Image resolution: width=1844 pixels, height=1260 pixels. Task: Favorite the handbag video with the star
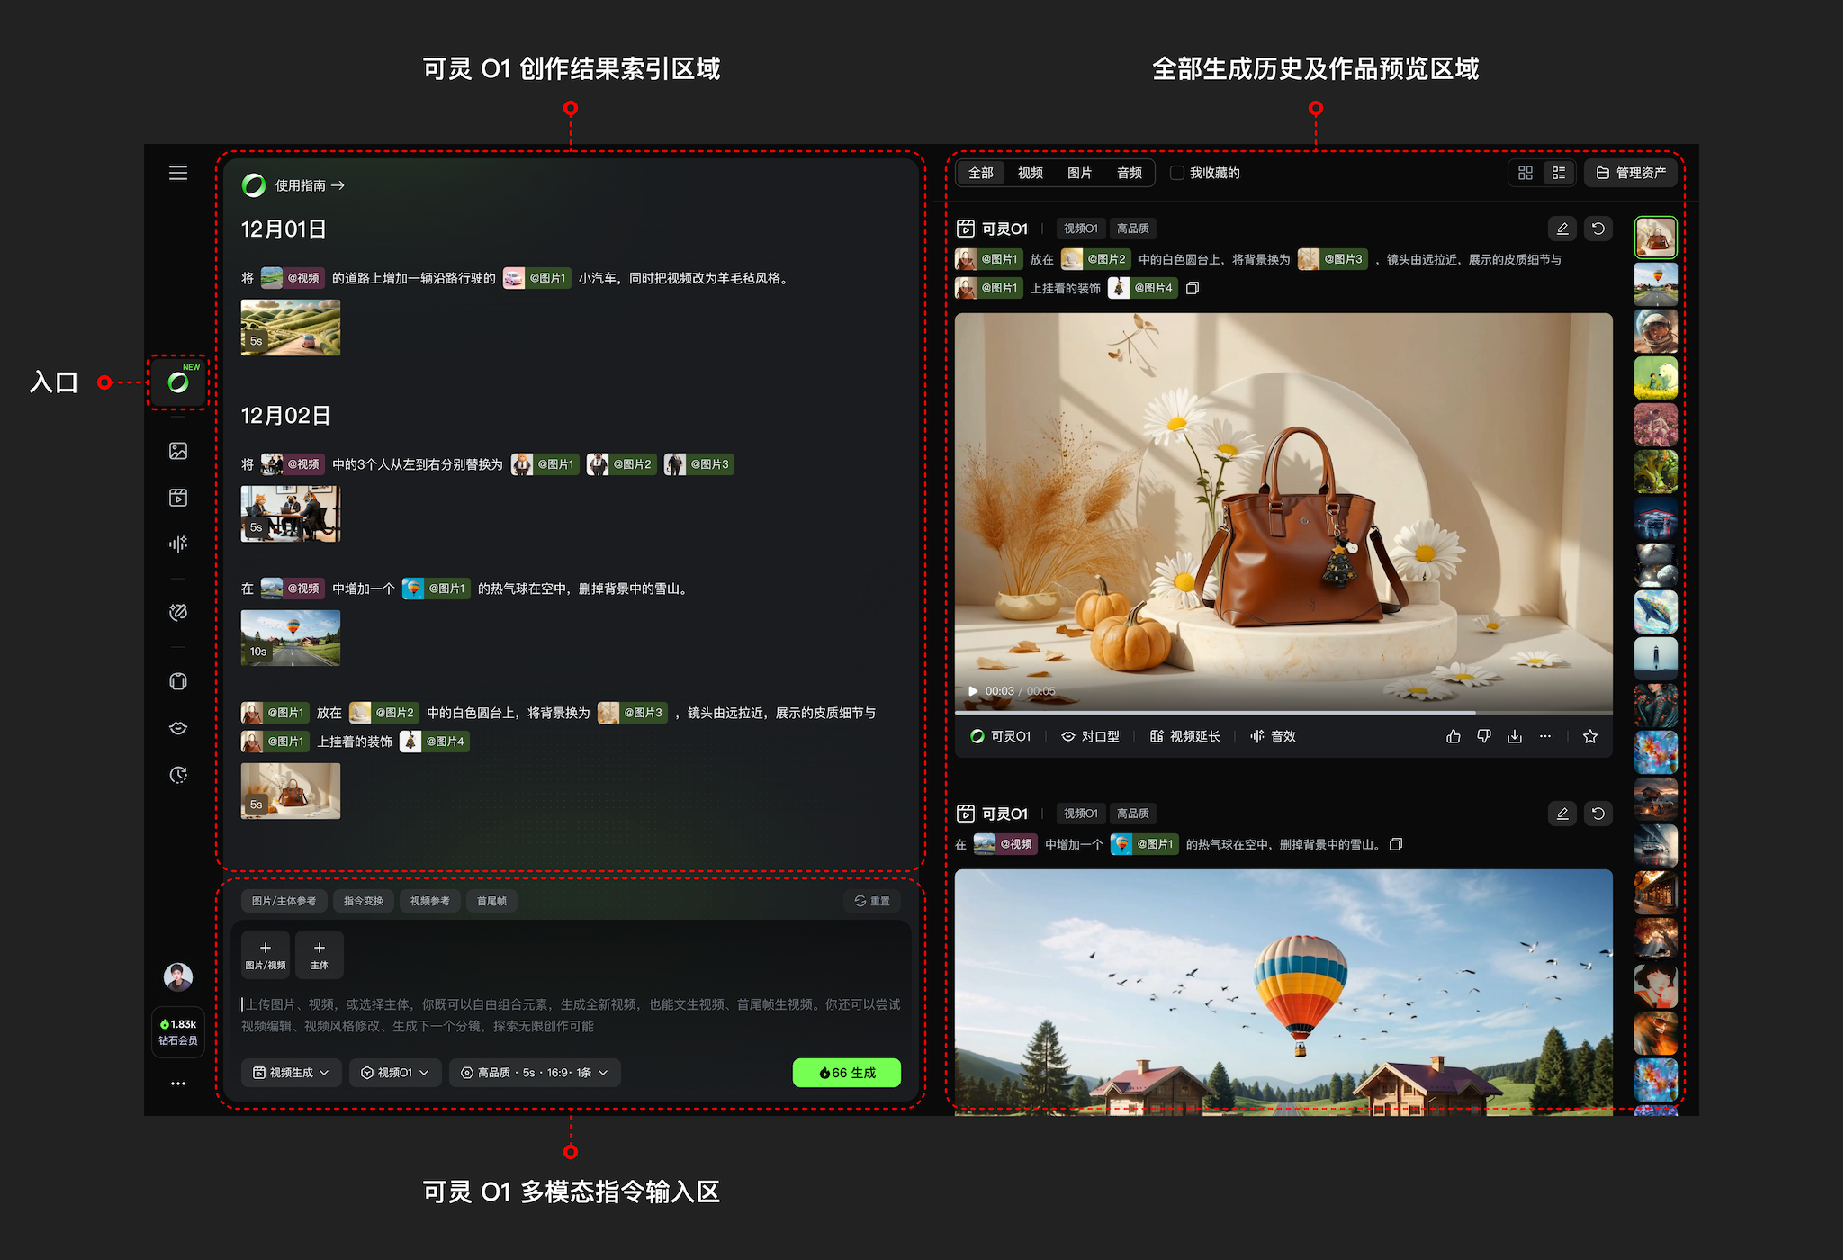(x=1590, y=736)
